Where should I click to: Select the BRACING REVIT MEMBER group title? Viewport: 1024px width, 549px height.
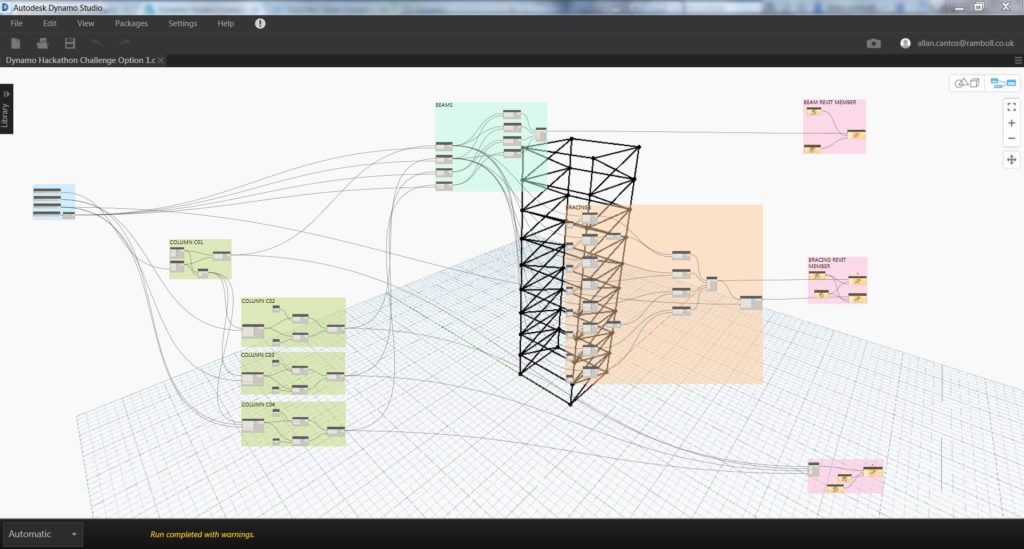pyautogui.click(x=827, y=262)
